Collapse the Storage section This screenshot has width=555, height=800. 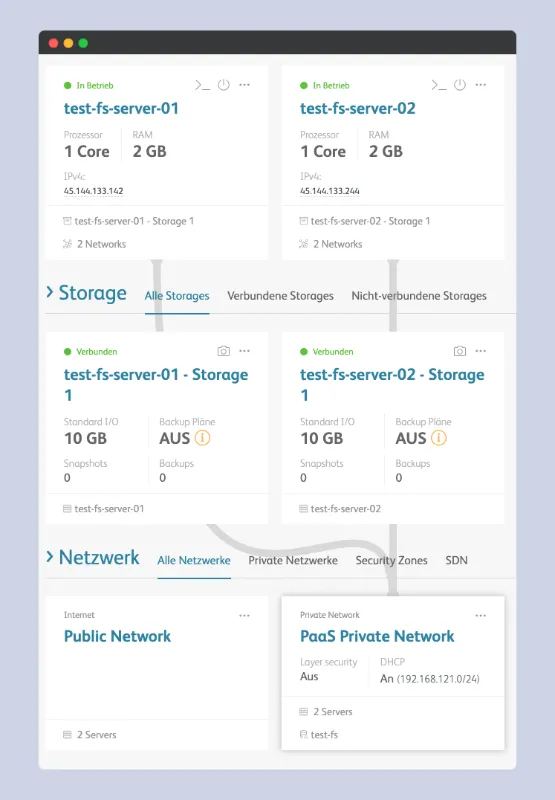[49, 292]
